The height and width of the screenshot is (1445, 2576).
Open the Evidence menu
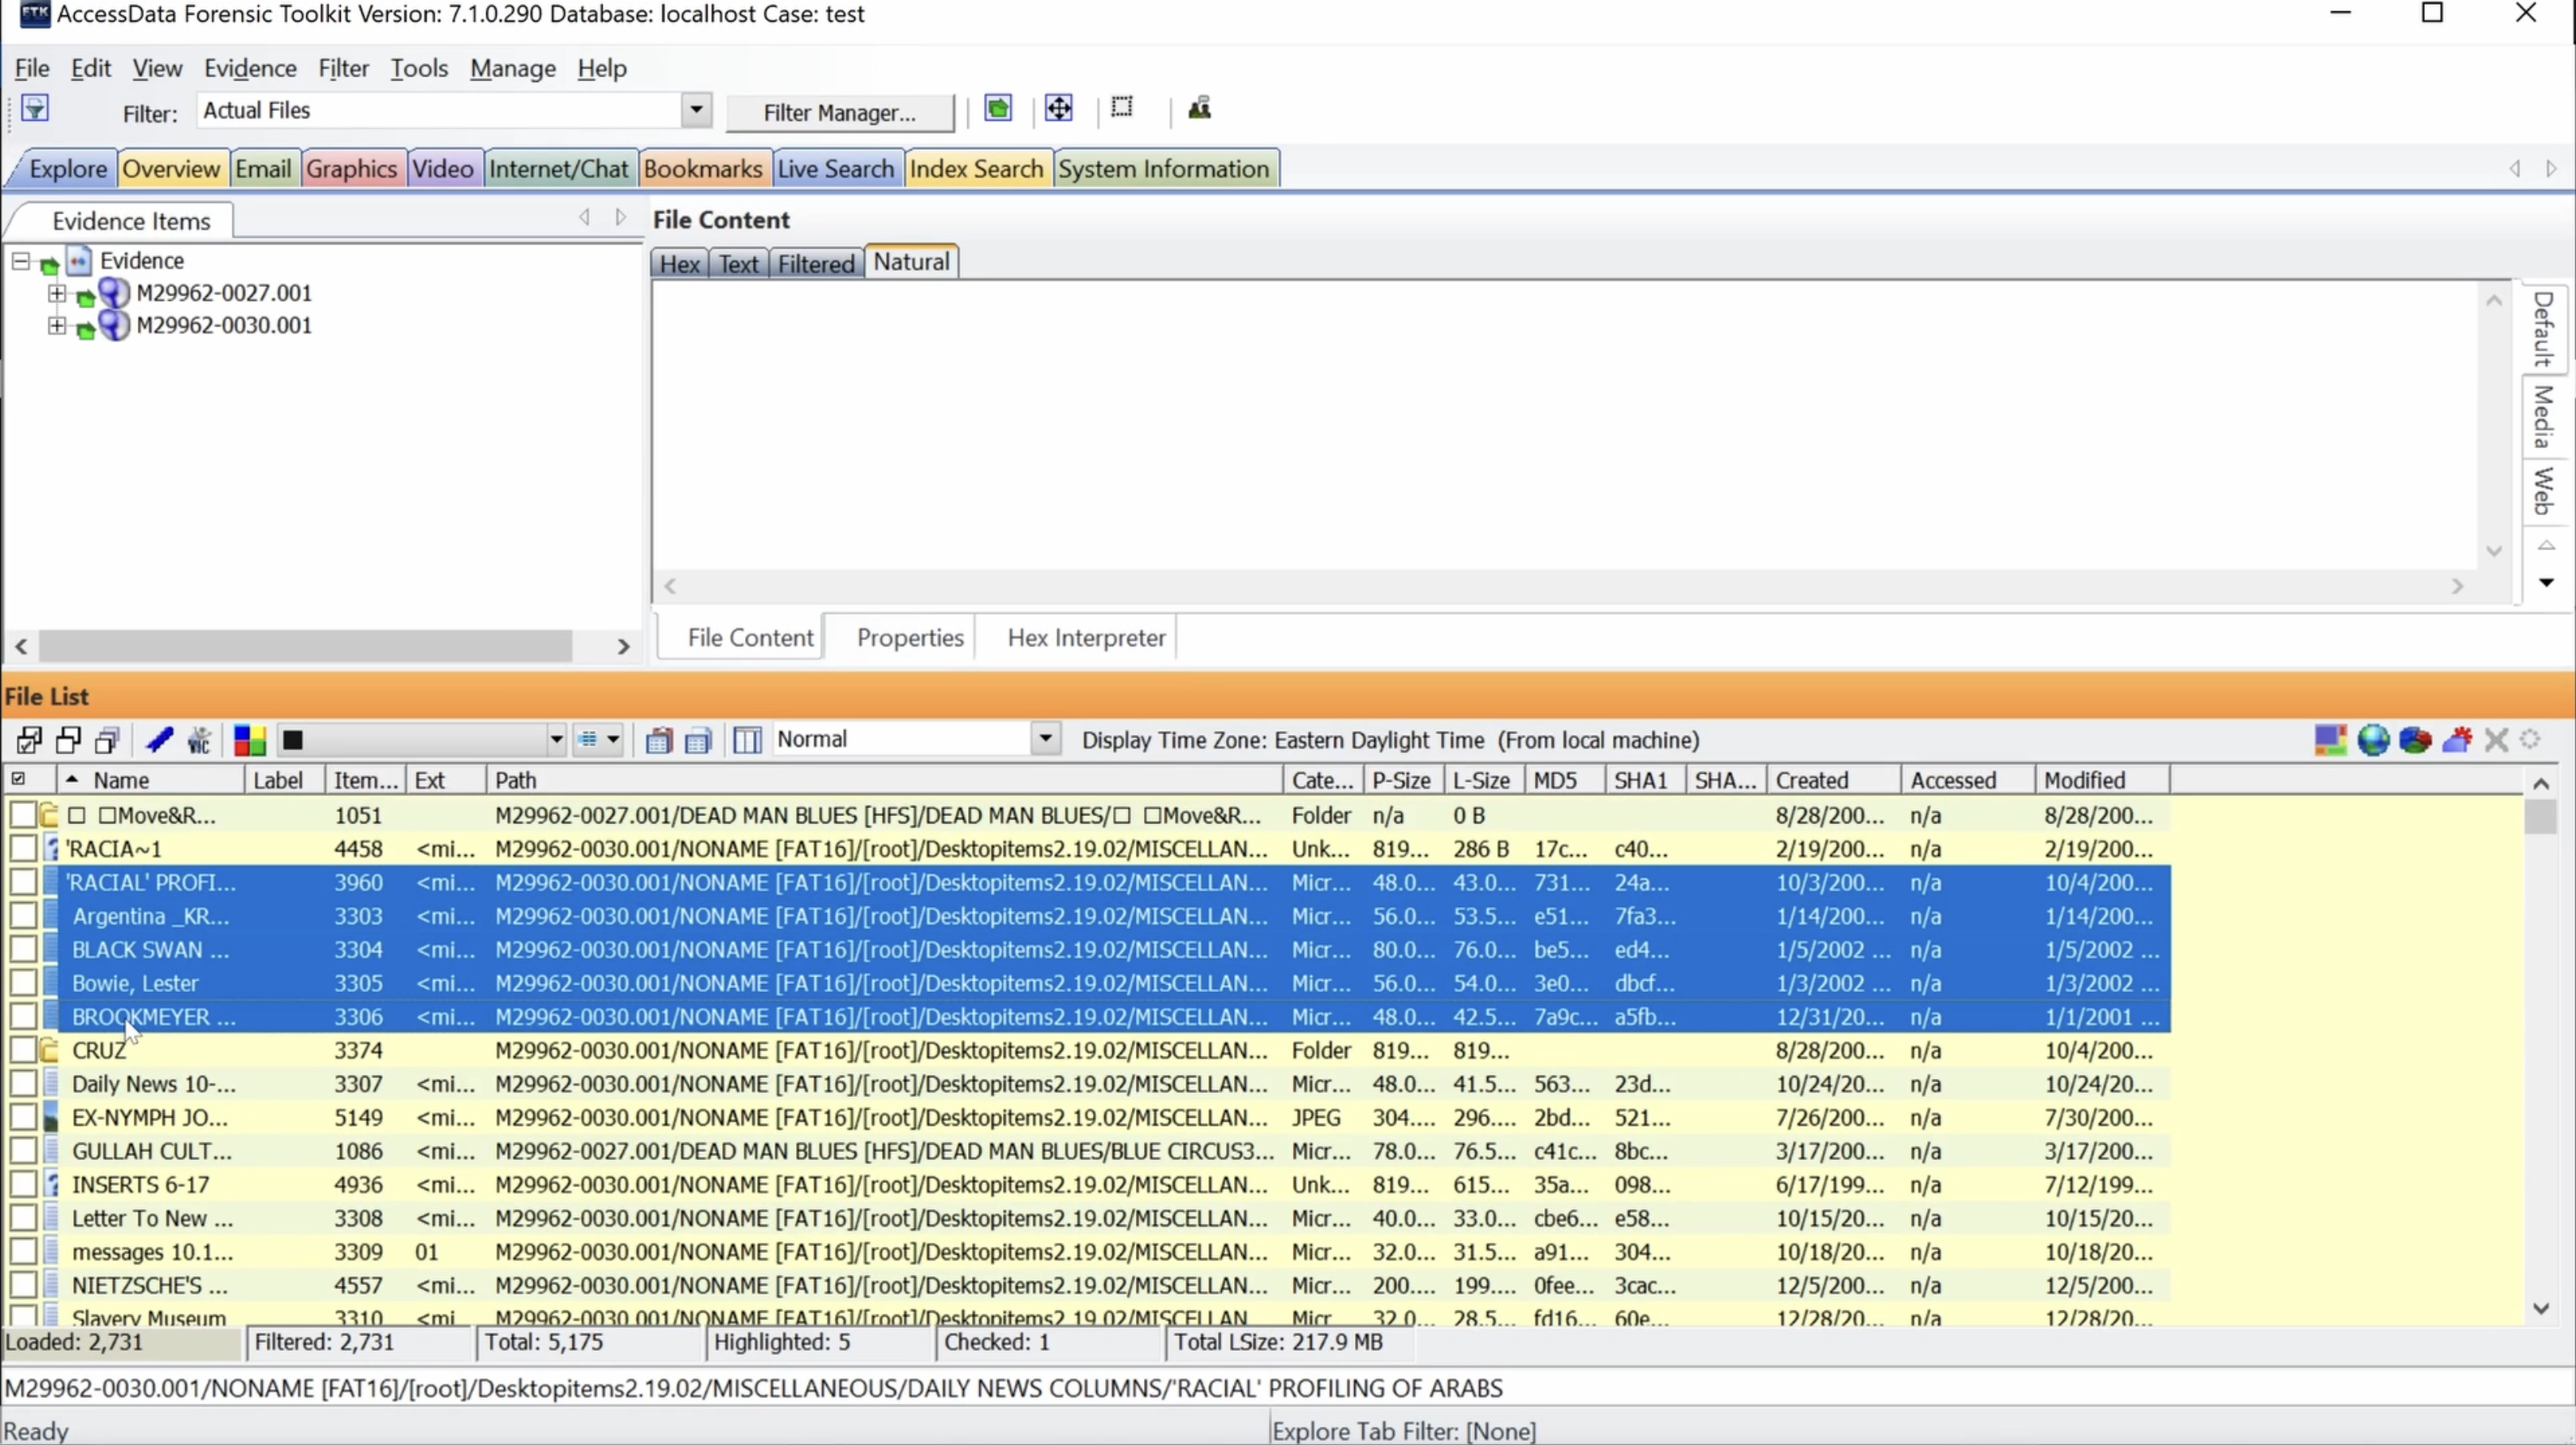(250, 68)
